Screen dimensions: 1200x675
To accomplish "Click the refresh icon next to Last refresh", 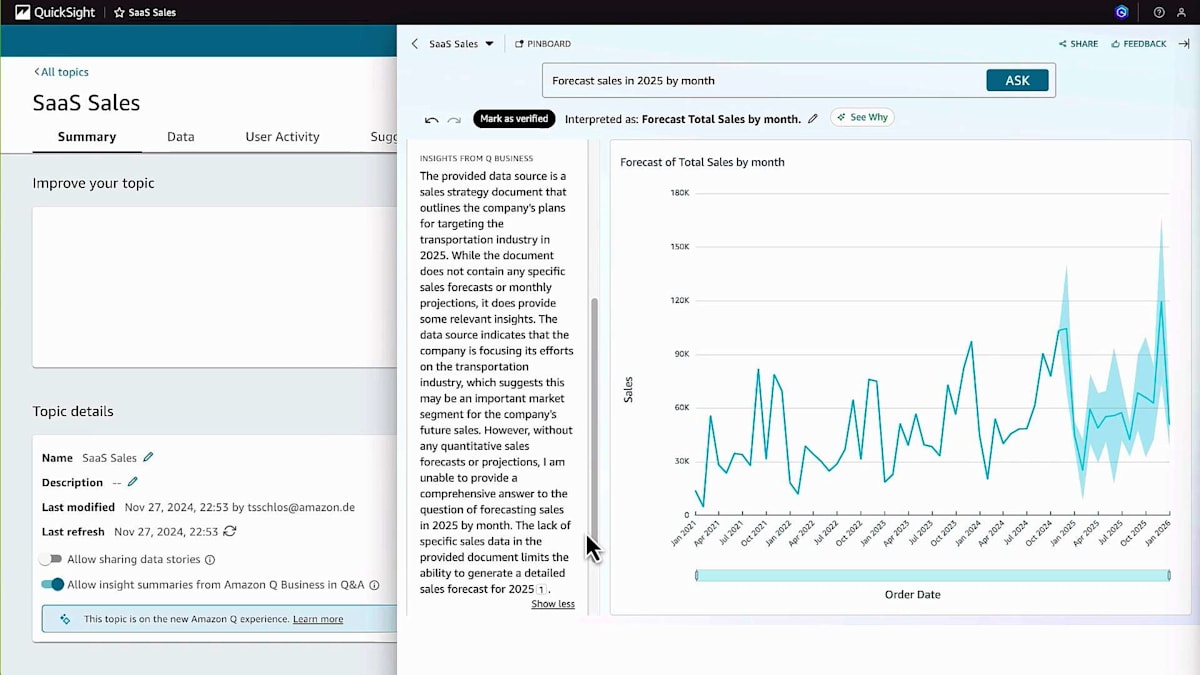I will (230, 531).
